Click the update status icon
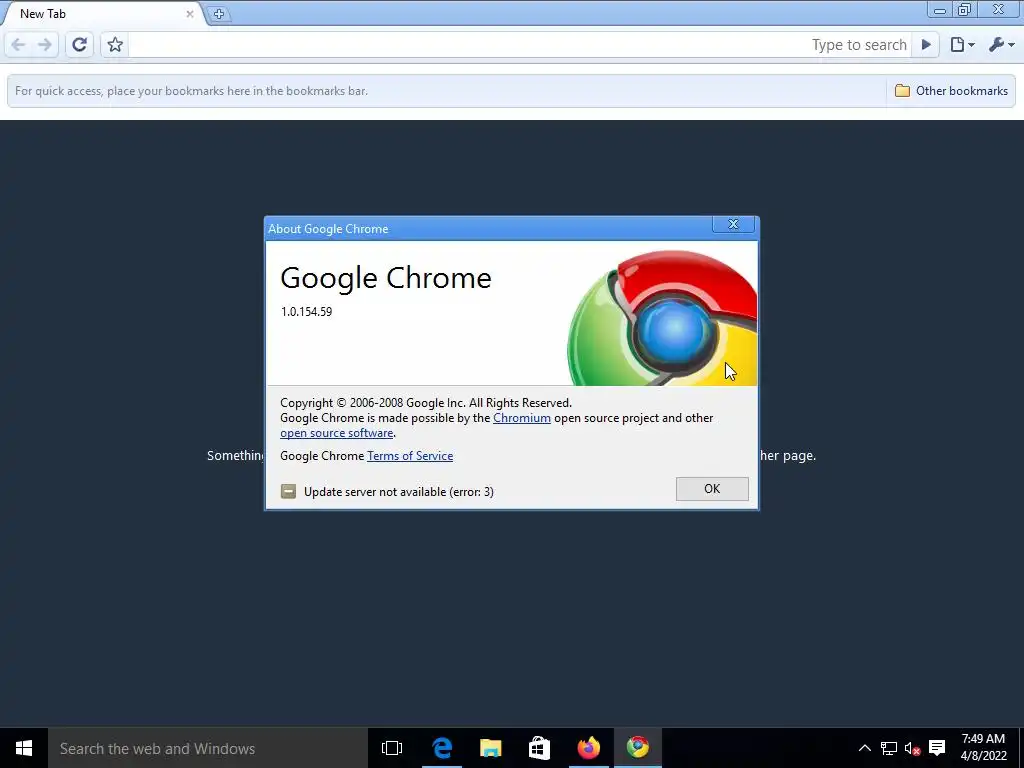Viewport: 1024px width, 768px height. pos(288,492)
